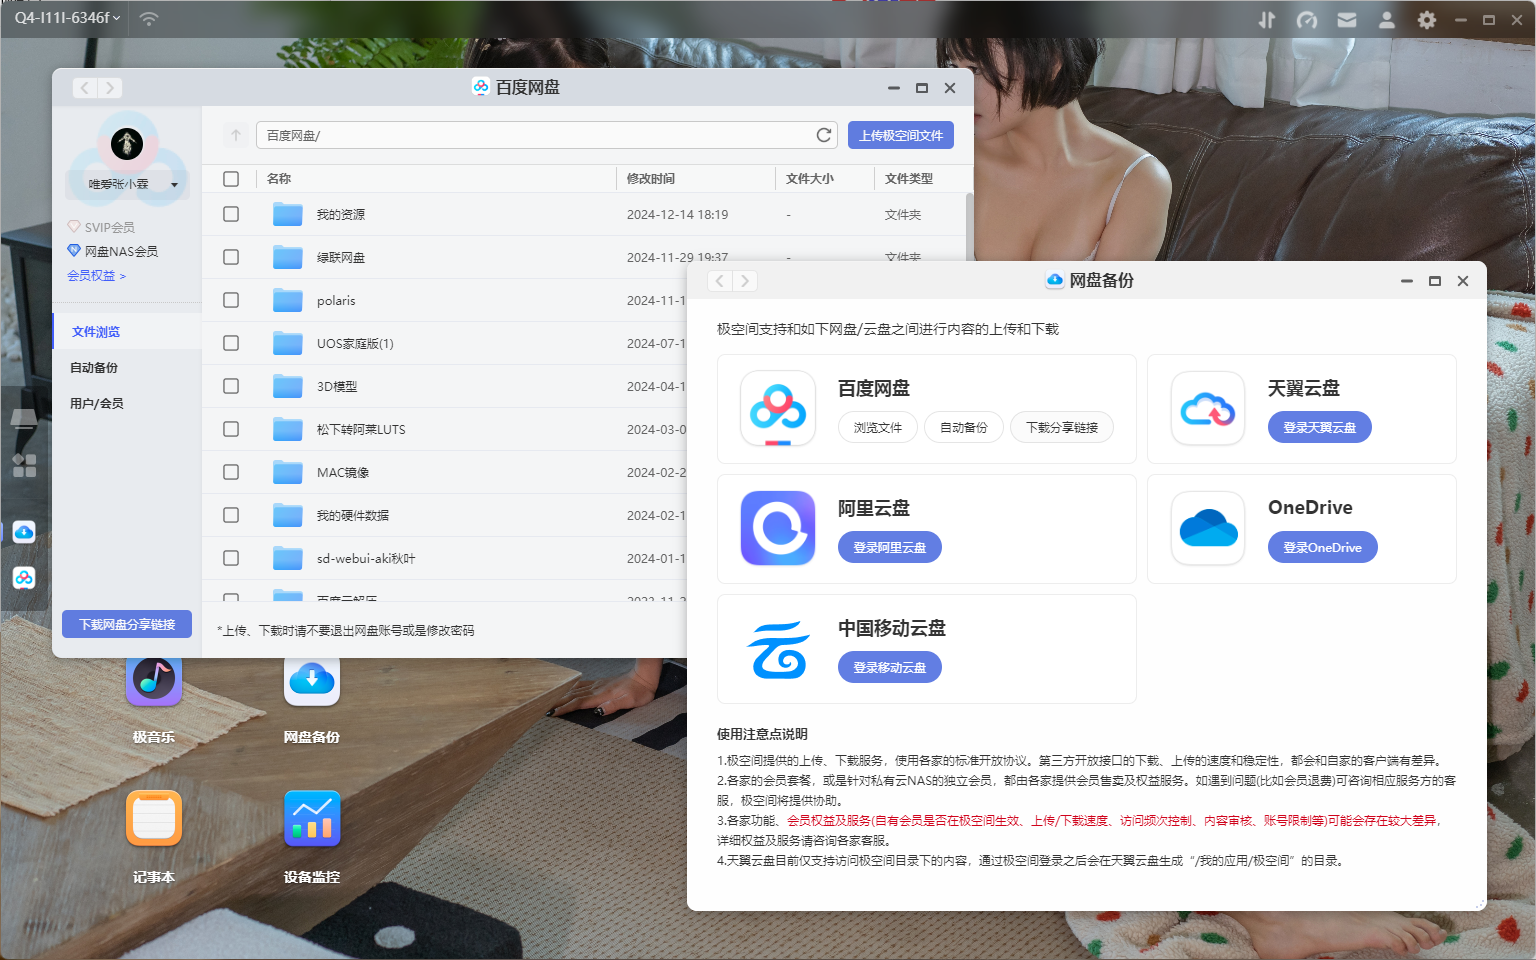Select the 松下转阿莱LUTS folder name
1536x960 pixels.
(x=361, y=429)
